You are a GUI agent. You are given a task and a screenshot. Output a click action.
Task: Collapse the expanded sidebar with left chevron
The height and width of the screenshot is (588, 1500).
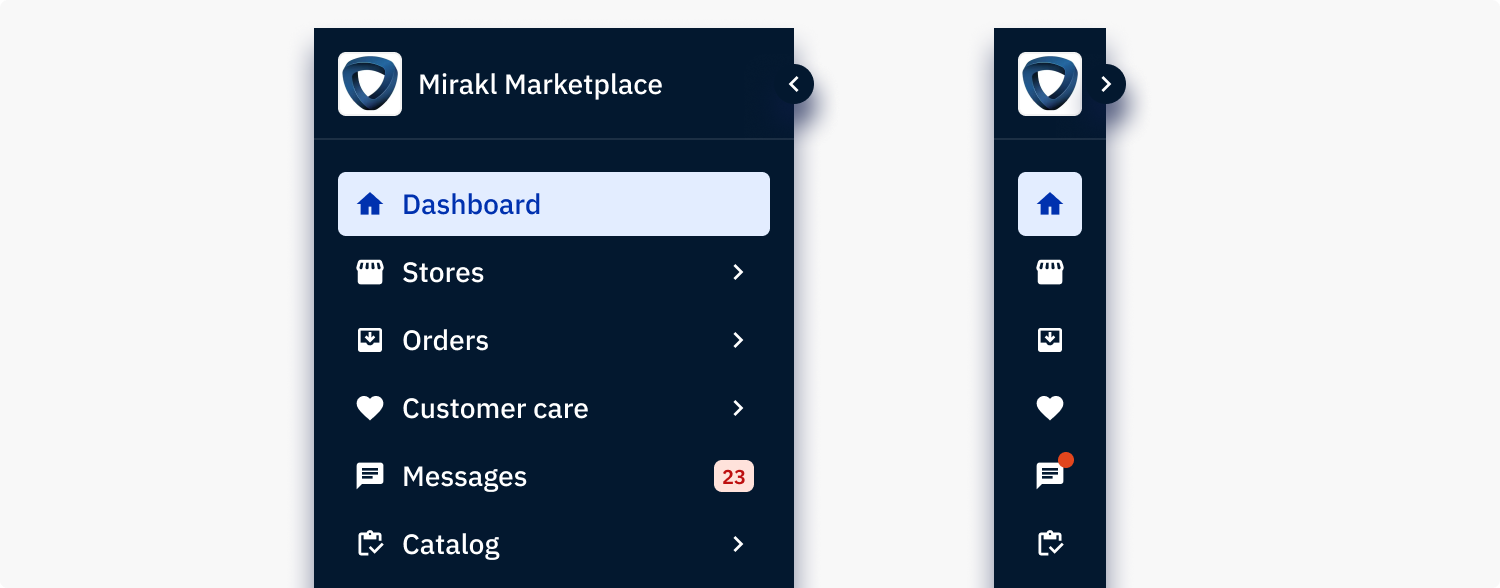point(794,84)
